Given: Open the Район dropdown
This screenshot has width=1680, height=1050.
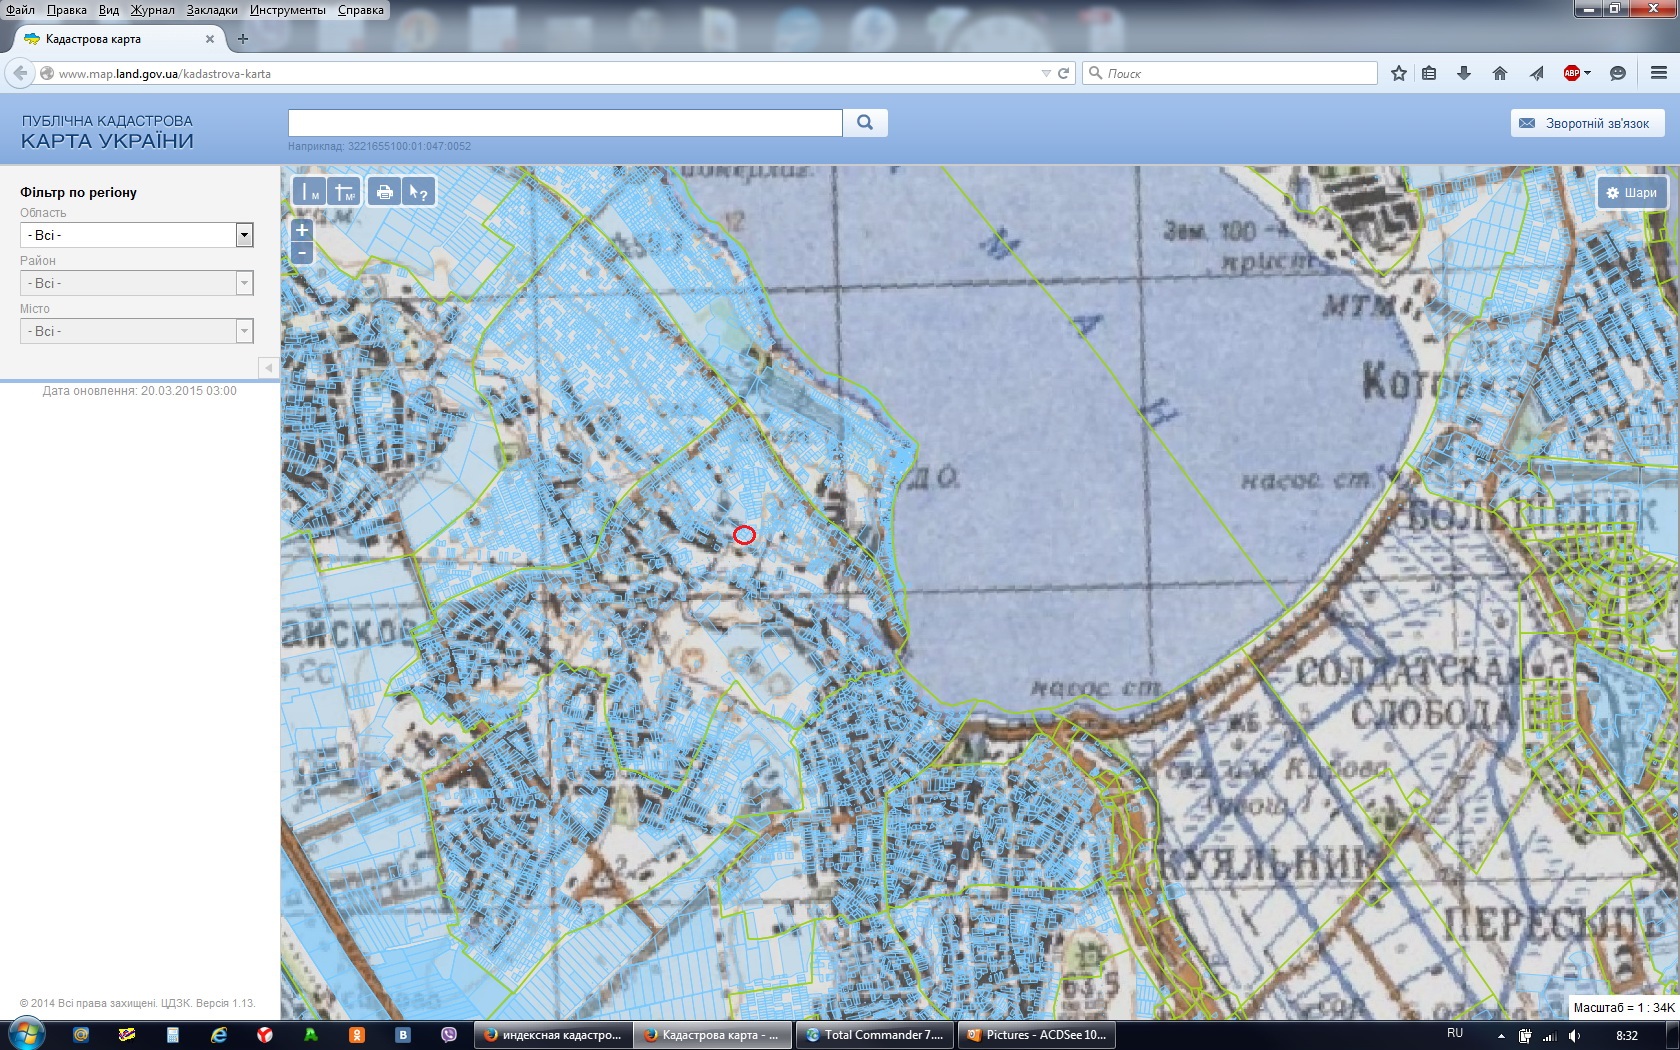Looking at the screenshot, I should pyautogui.click(x=136, y=283).
